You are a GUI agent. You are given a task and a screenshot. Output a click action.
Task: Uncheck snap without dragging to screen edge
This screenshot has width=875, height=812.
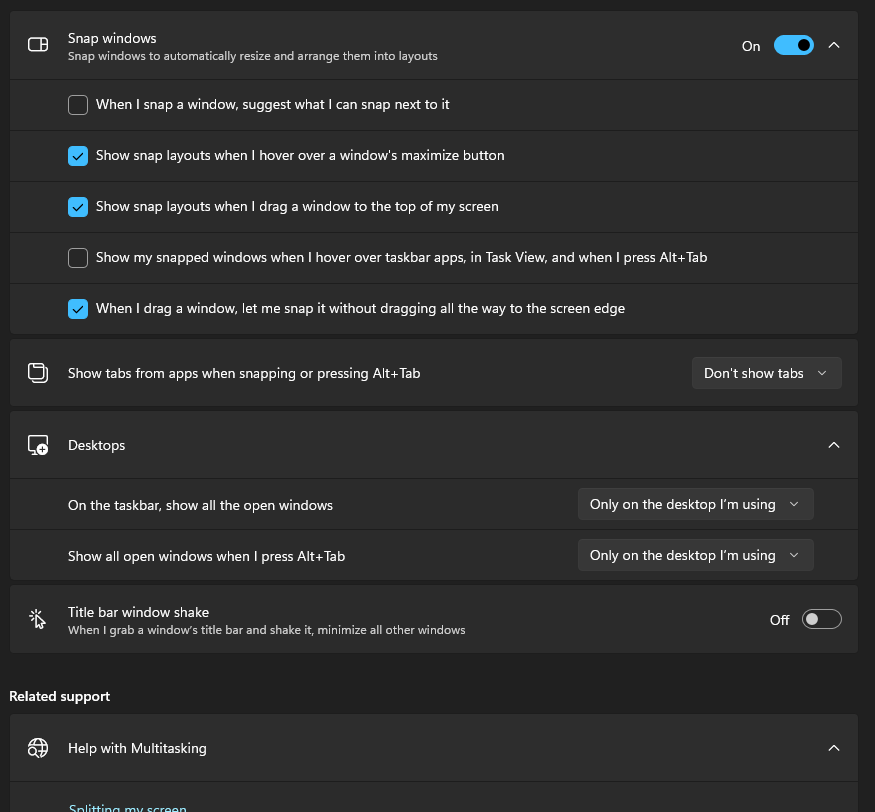78,308
